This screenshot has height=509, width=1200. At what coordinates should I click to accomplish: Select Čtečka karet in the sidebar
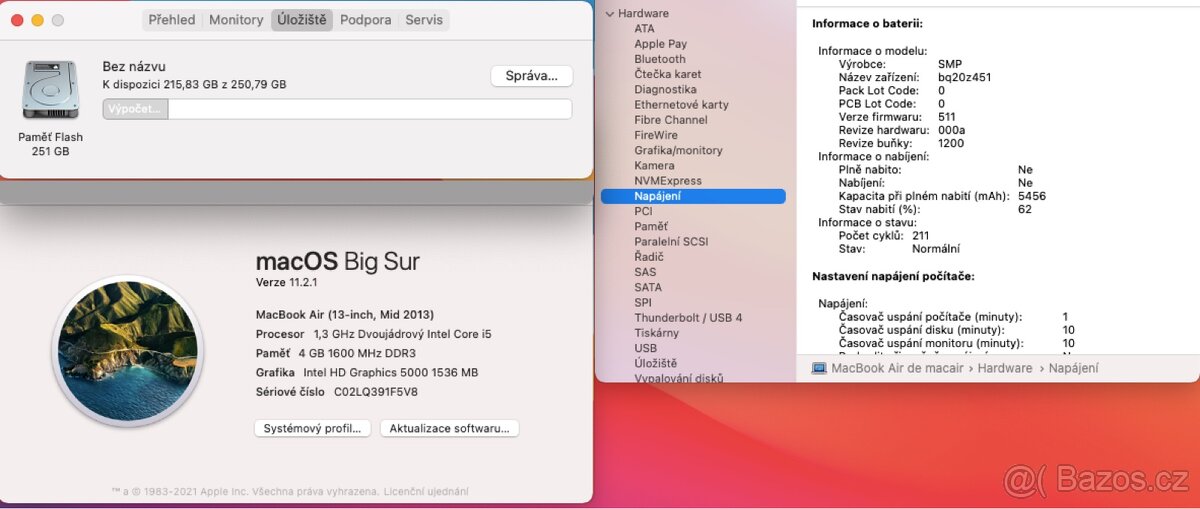667,74
